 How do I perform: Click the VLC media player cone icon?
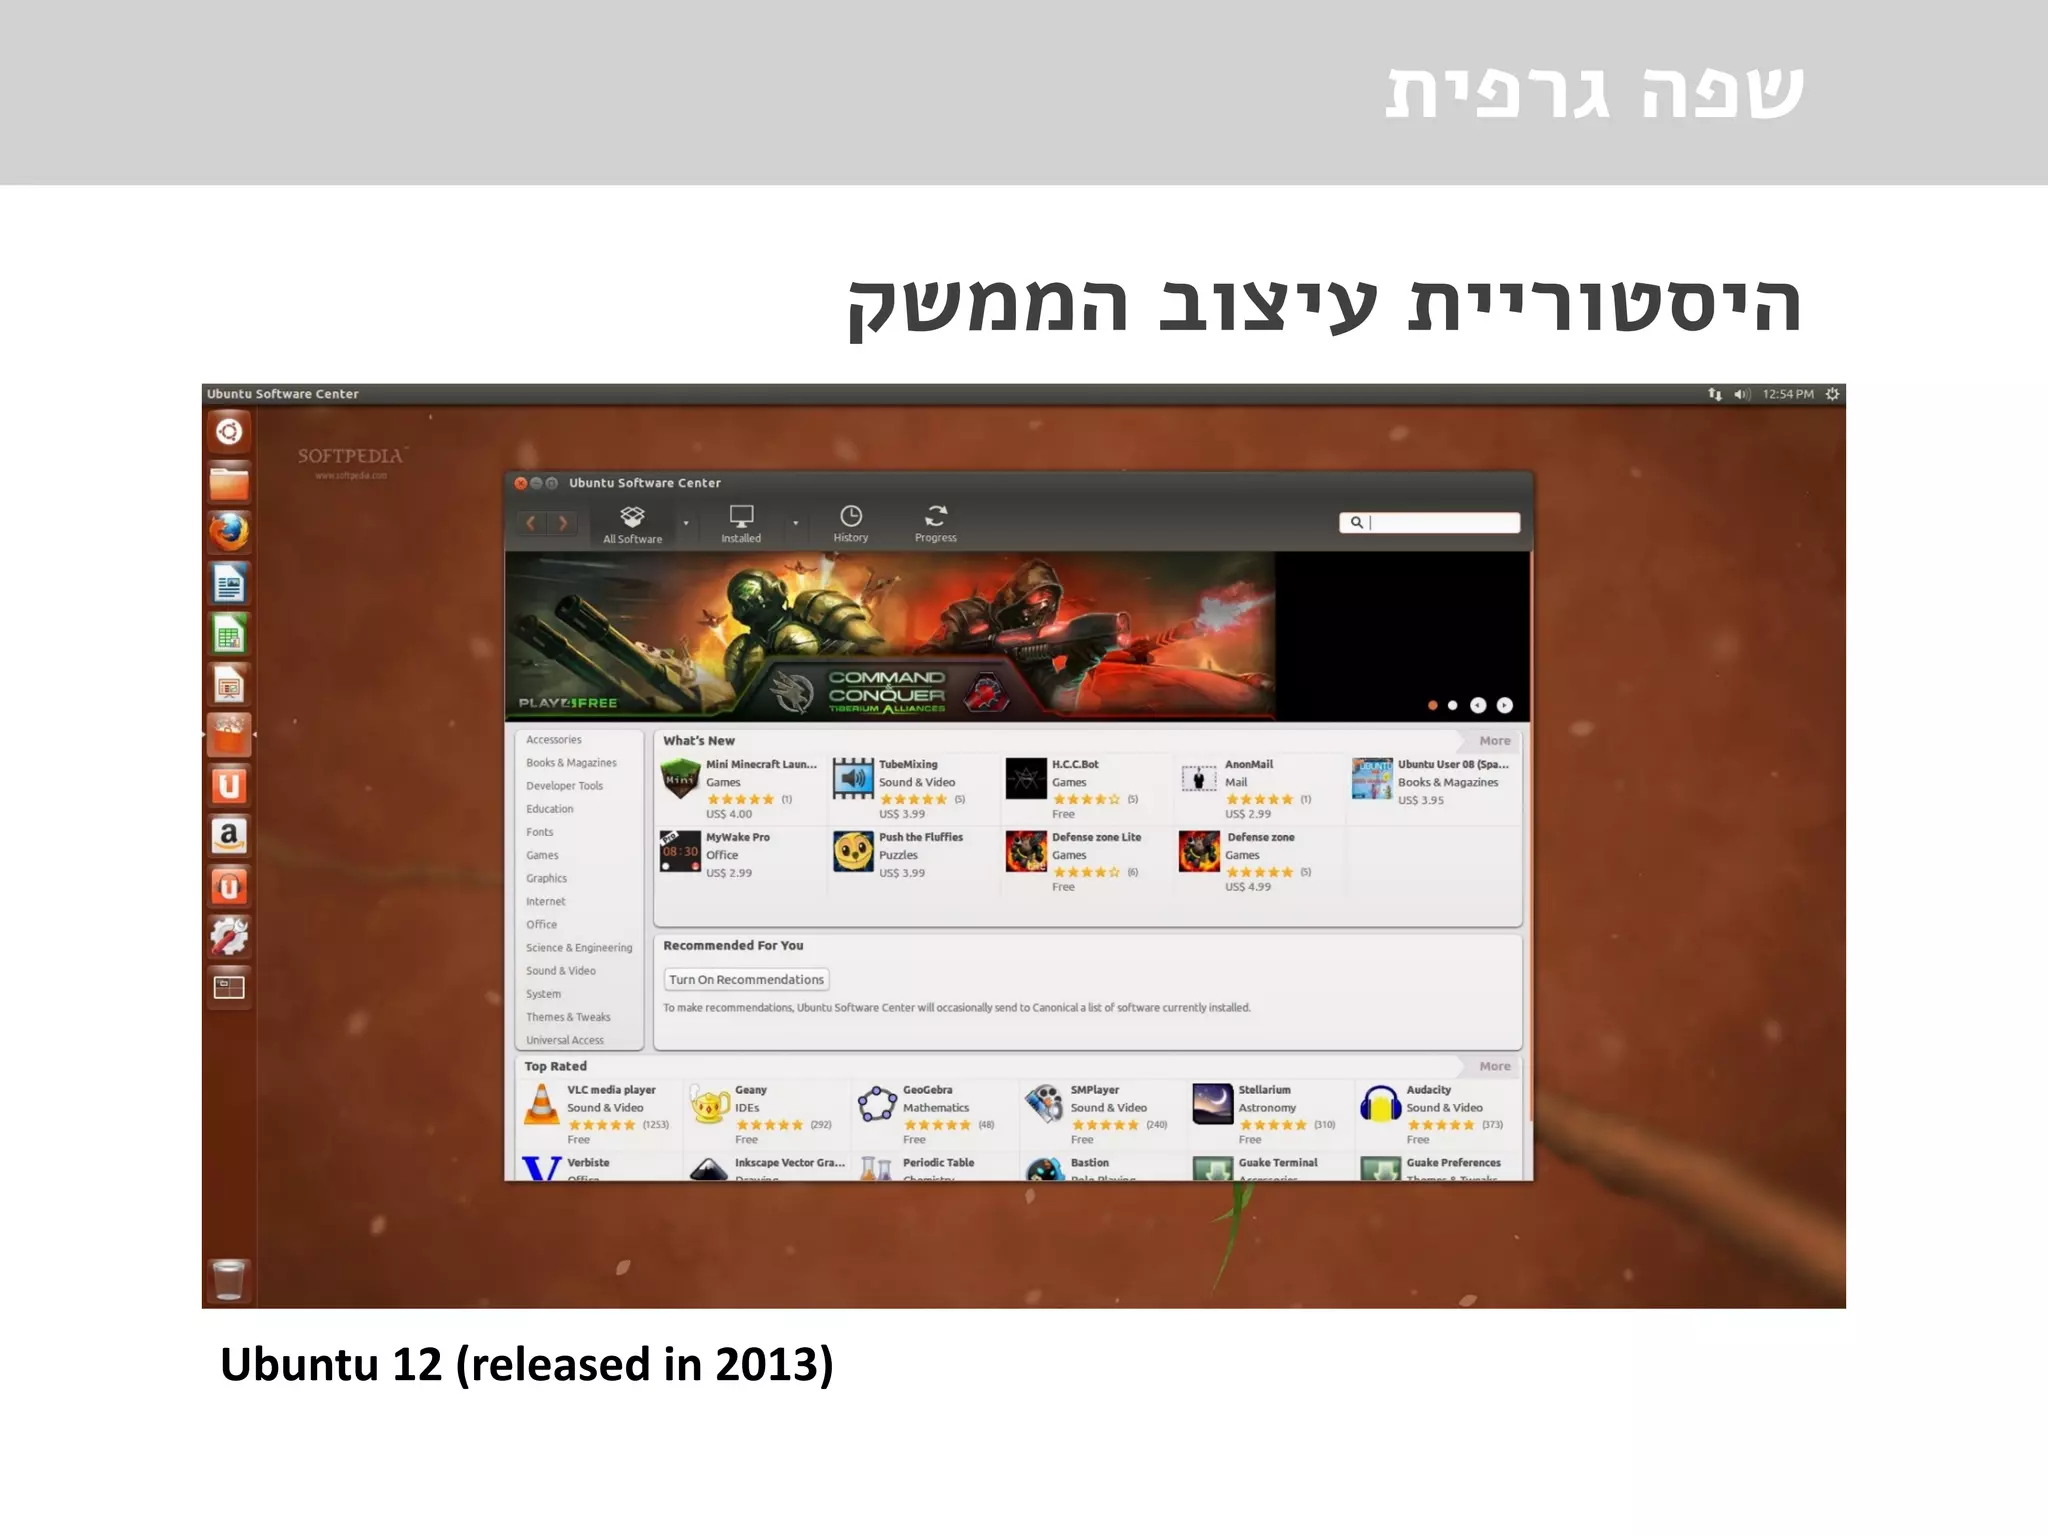coord(542,1104)
